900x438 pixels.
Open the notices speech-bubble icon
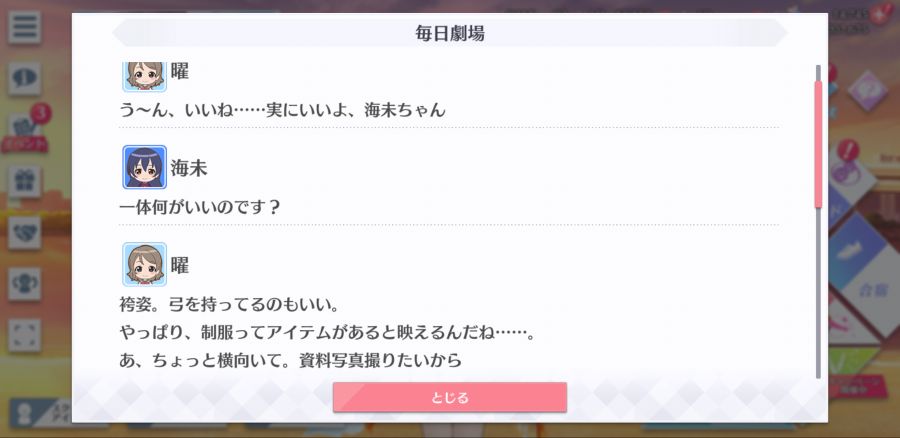pos(24,78)
